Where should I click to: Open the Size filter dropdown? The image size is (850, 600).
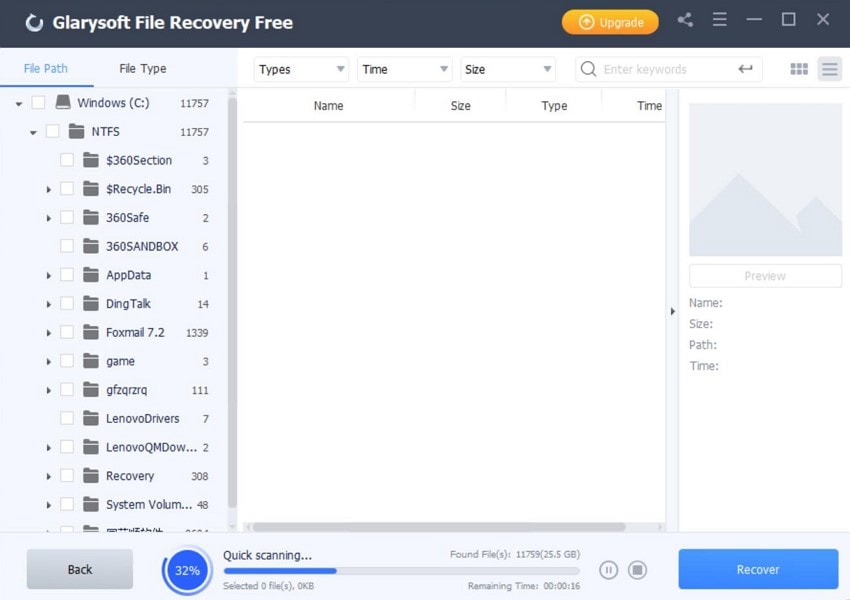click(x=507, y=69)
